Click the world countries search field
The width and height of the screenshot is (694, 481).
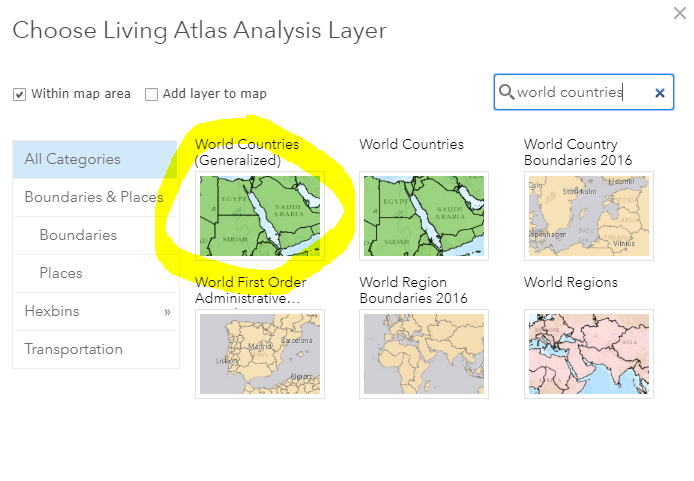(x=584, y=92)
